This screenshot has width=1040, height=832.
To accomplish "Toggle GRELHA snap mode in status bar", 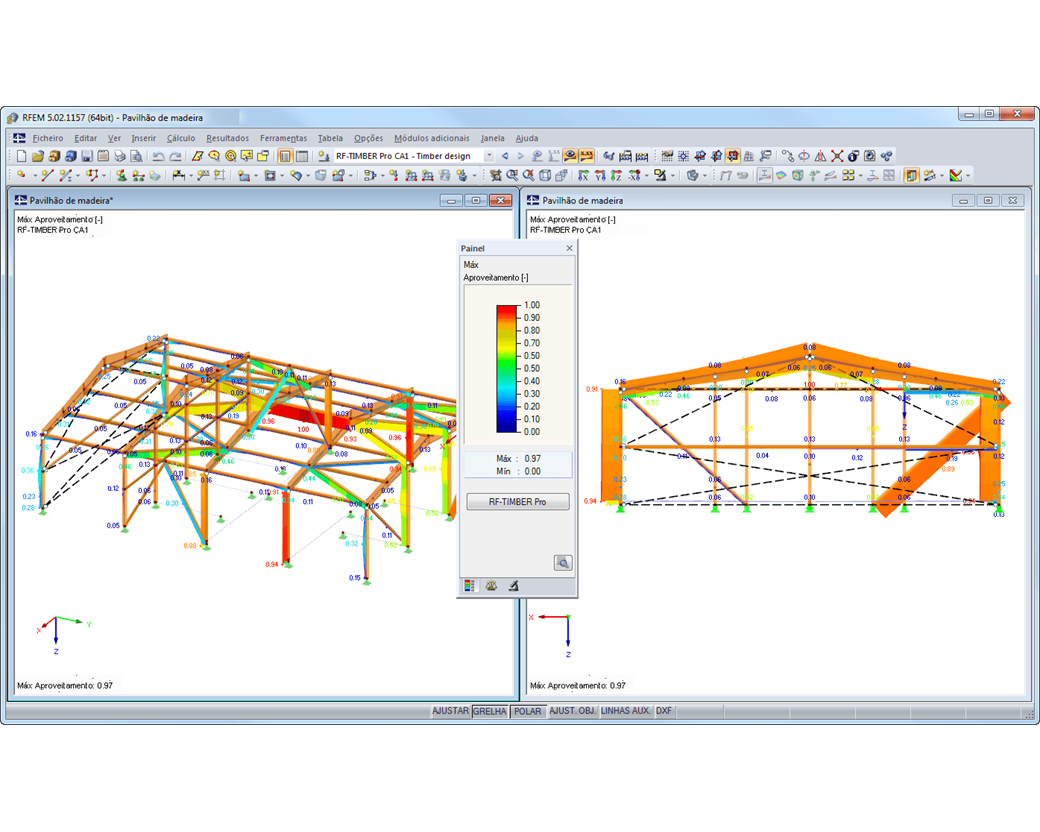I will (x=490, y=711).
